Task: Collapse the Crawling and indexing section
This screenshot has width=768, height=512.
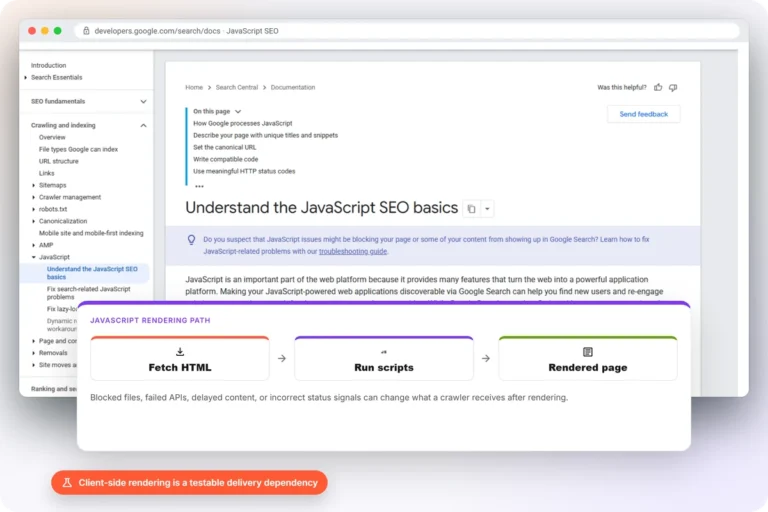Action: click(143, 125)
